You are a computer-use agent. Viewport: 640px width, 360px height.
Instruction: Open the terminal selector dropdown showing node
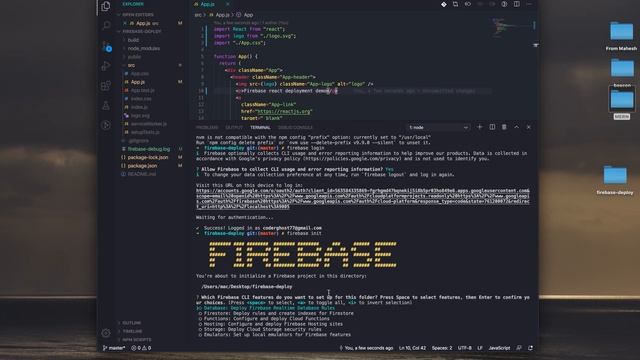pos(439,127)
